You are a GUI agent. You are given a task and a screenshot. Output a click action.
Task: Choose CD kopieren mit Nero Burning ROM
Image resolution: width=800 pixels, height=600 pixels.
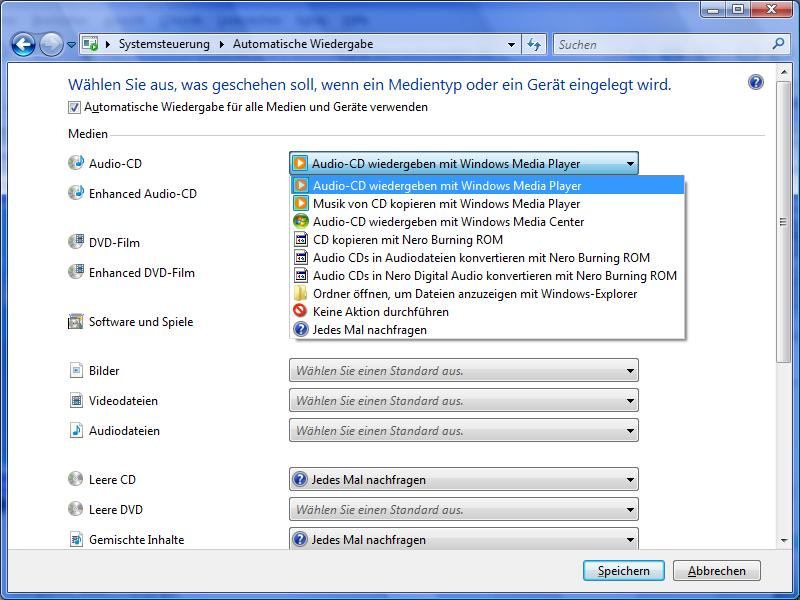[487, 239]
